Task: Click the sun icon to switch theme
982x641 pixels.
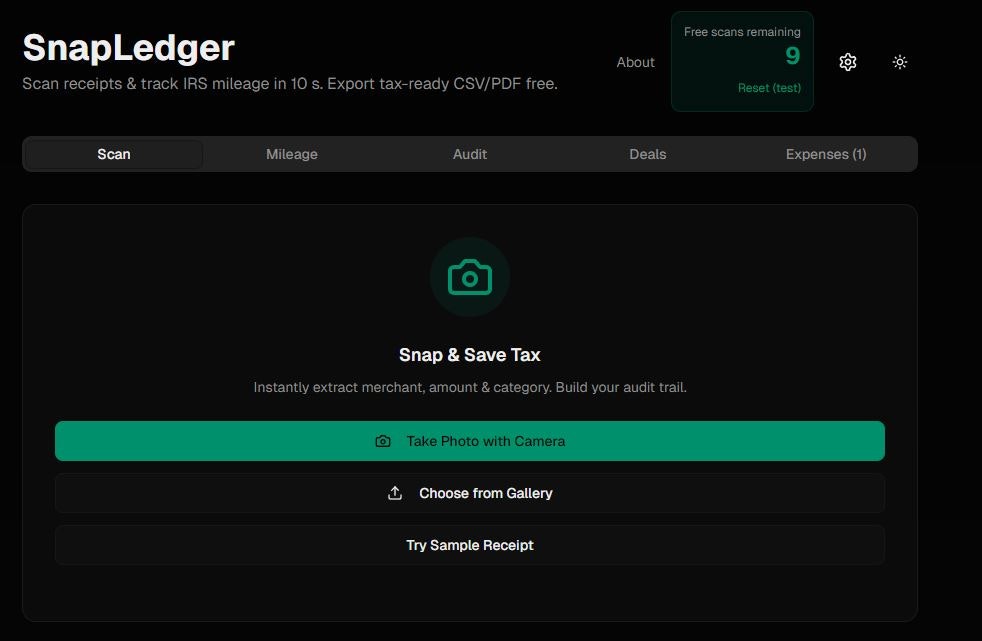Action: tap(900, 62)
